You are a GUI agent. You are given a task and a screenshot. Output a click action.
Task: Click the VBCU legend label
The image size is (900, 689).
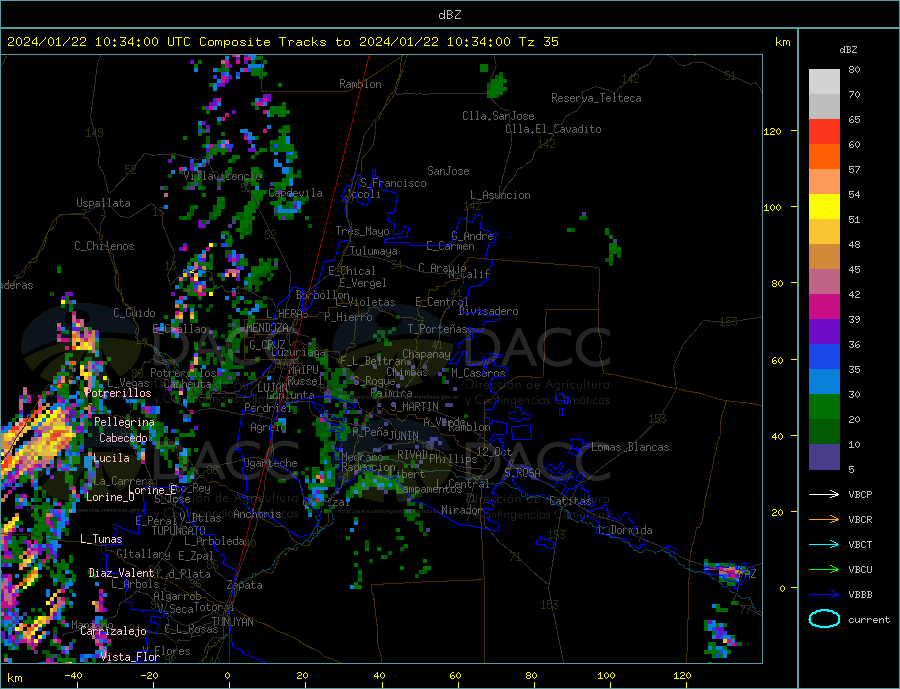(860, 570)
